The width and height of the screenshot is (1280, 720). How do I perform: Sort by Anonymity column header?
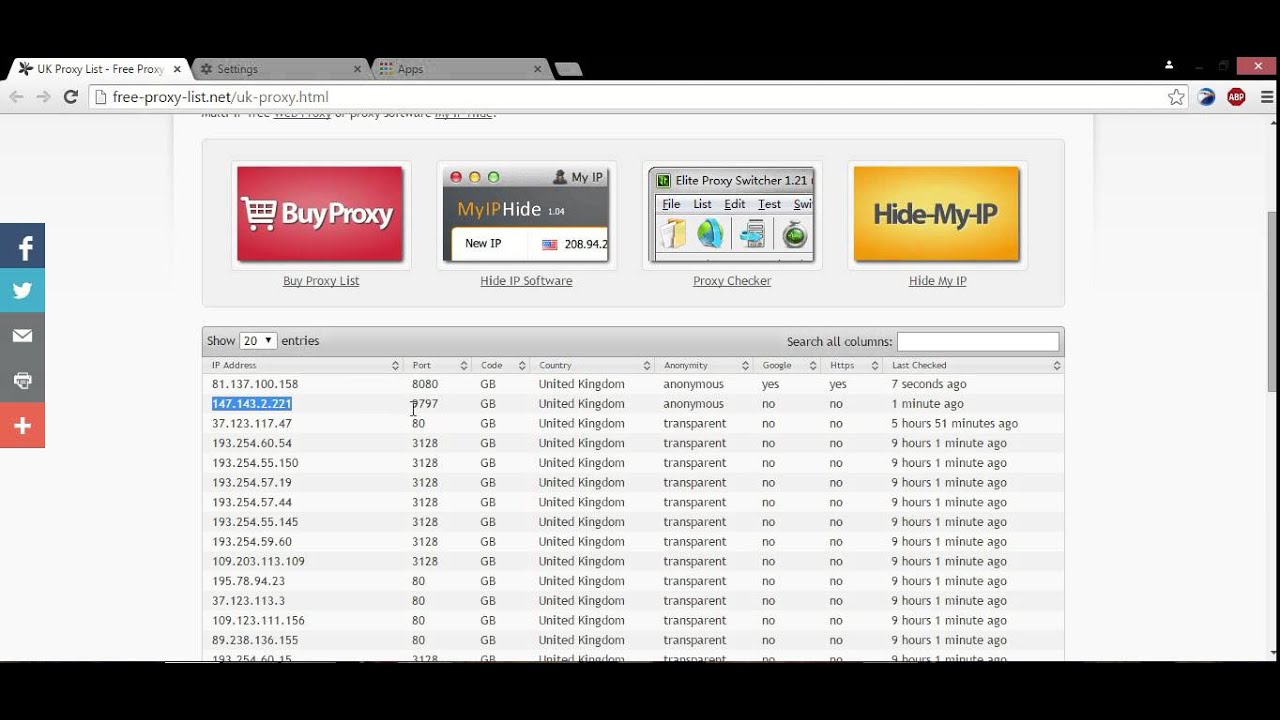[x=705, y=366]
